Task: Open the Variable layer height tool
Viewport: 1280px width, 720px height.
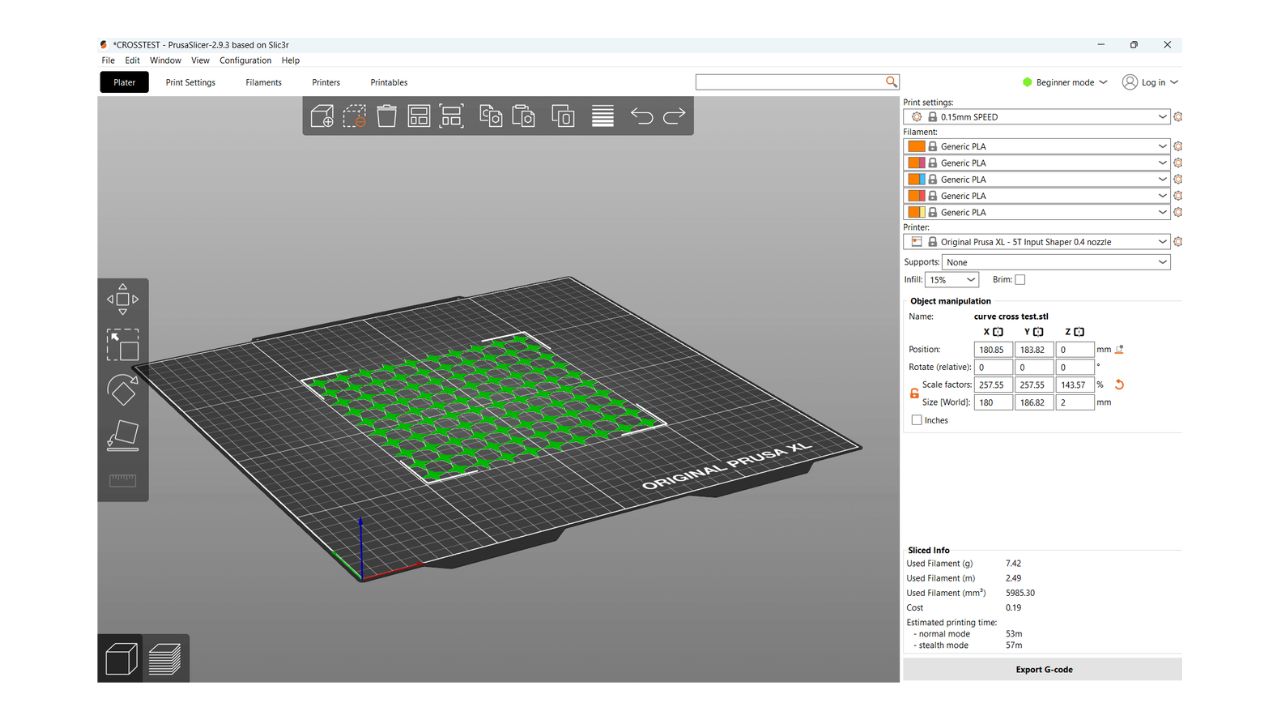Action: 602,116
